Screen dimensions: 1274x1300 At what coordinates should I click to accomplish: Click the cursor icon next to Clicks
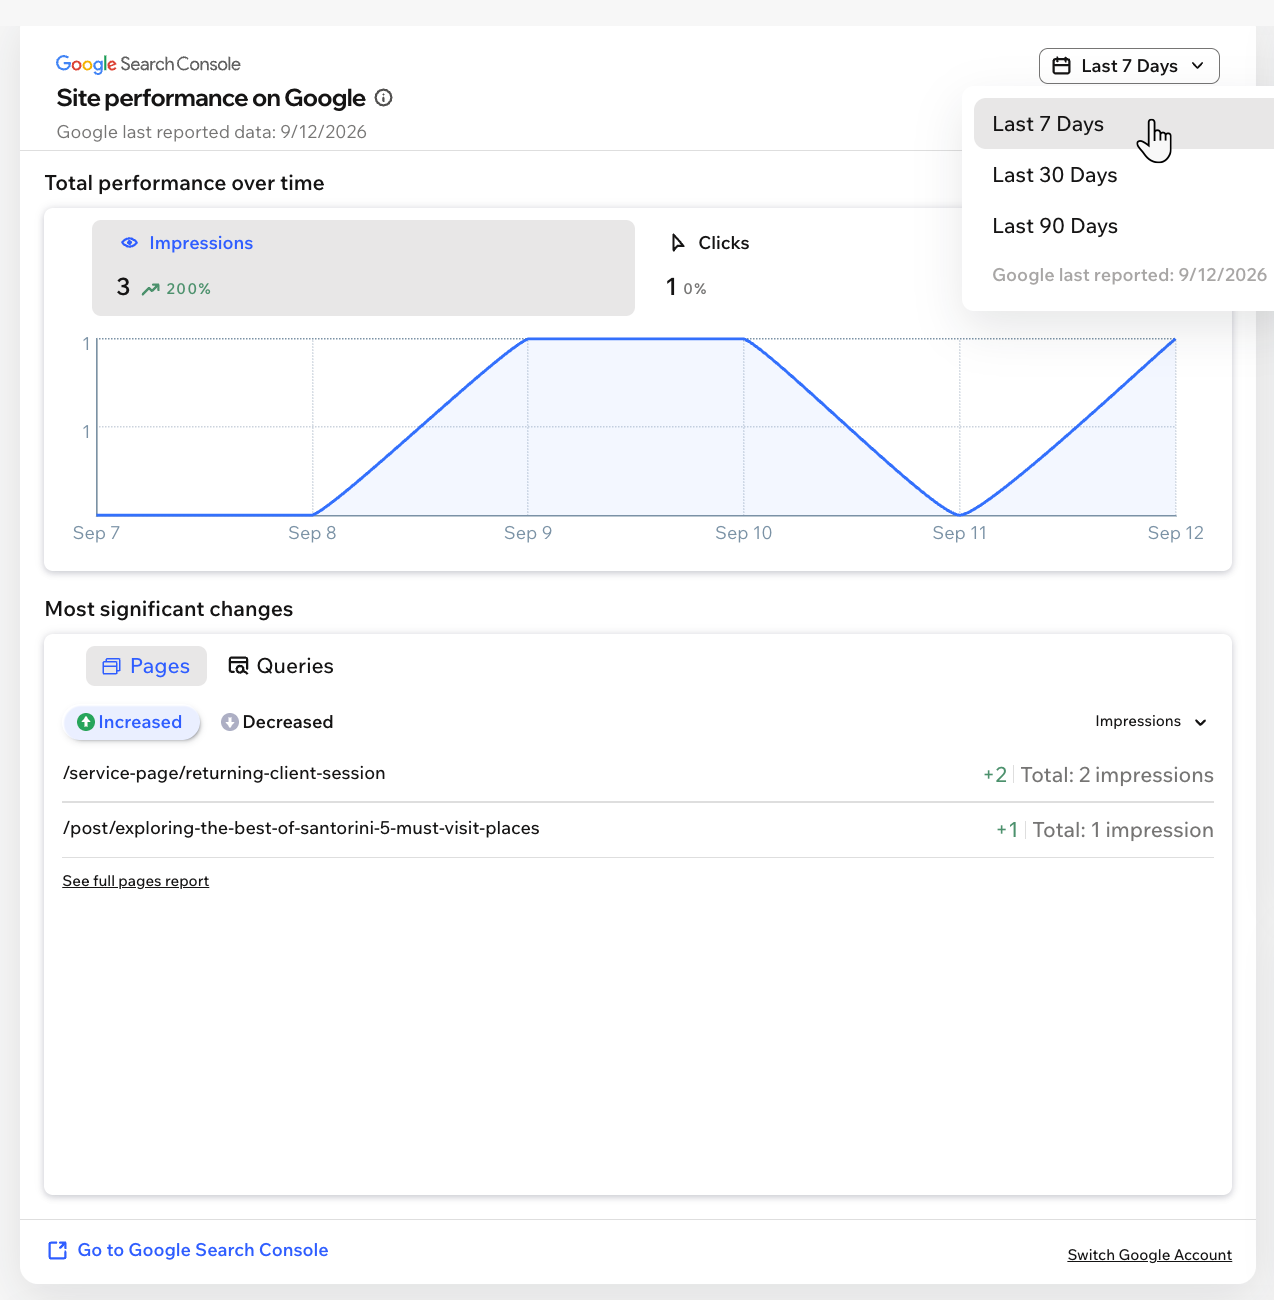[x=677, y=243]
